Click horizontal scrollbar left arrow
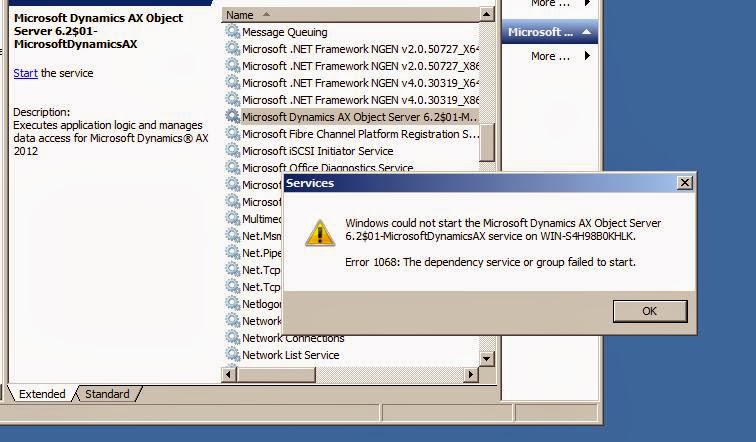 (x=229, y=375)
